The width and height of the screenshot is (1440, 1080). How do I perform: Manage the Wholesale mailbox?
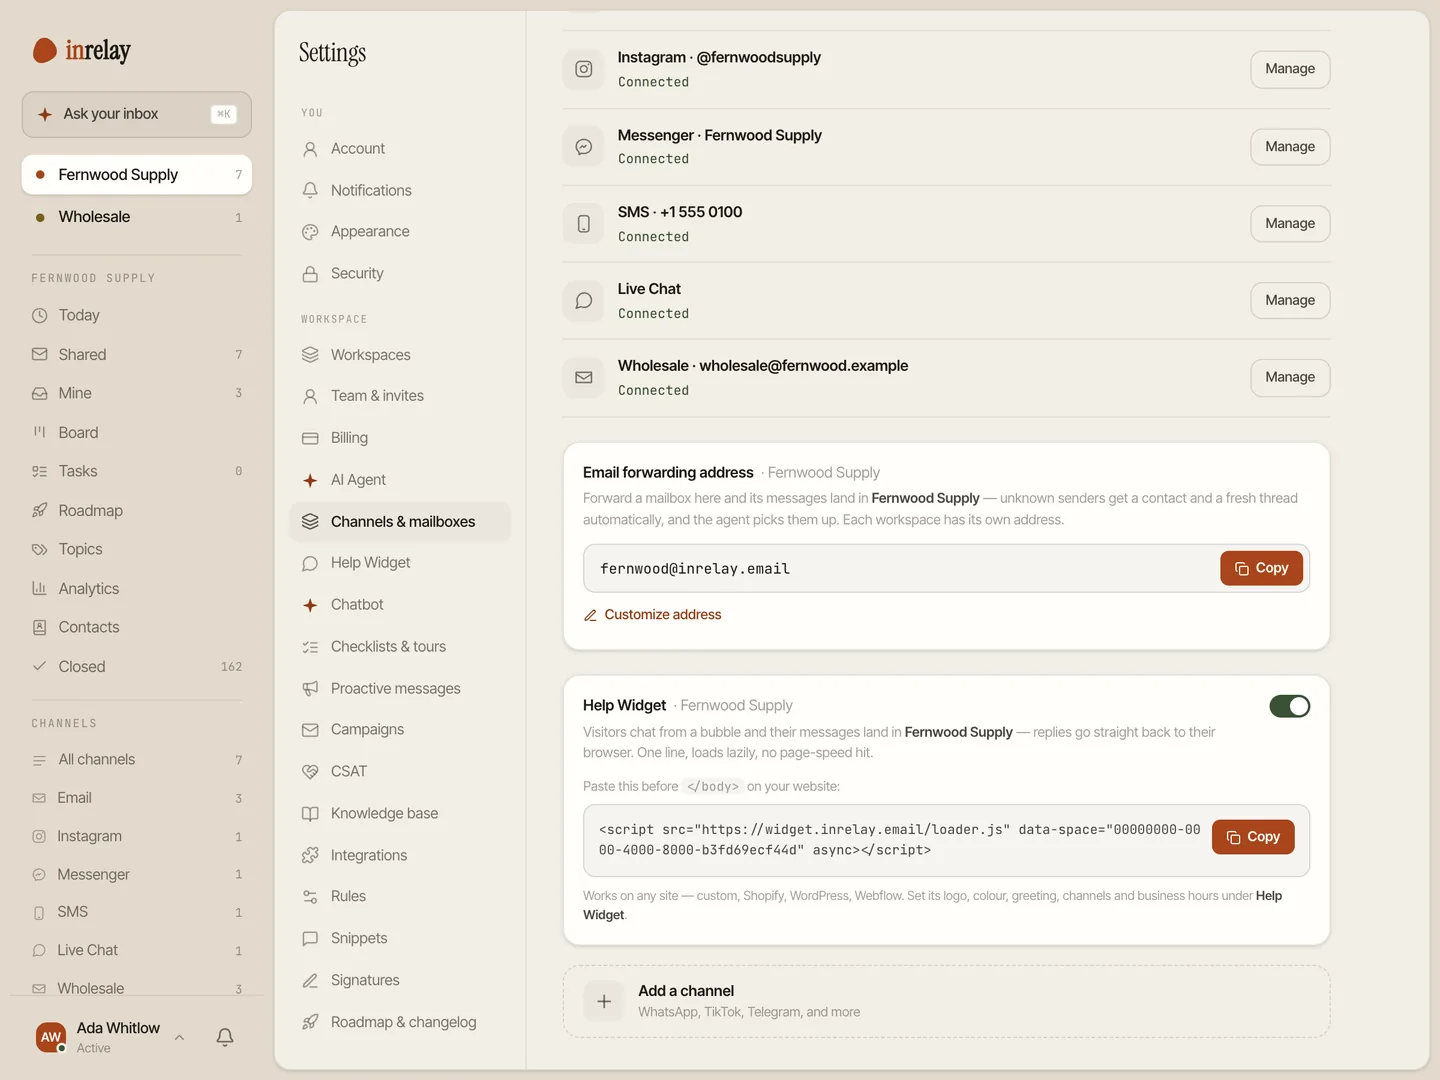pyautogui.click(x=1290, y=378)
